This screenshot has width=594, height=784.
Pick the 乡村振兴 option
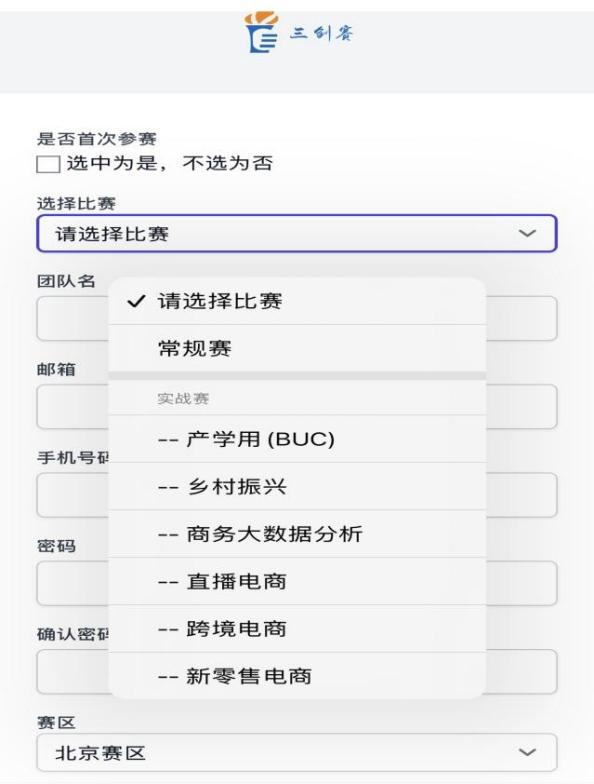297,486
